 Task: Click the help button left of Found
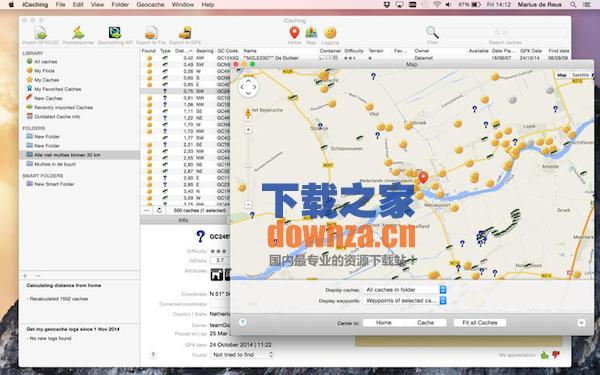click(x=153, y=355)
